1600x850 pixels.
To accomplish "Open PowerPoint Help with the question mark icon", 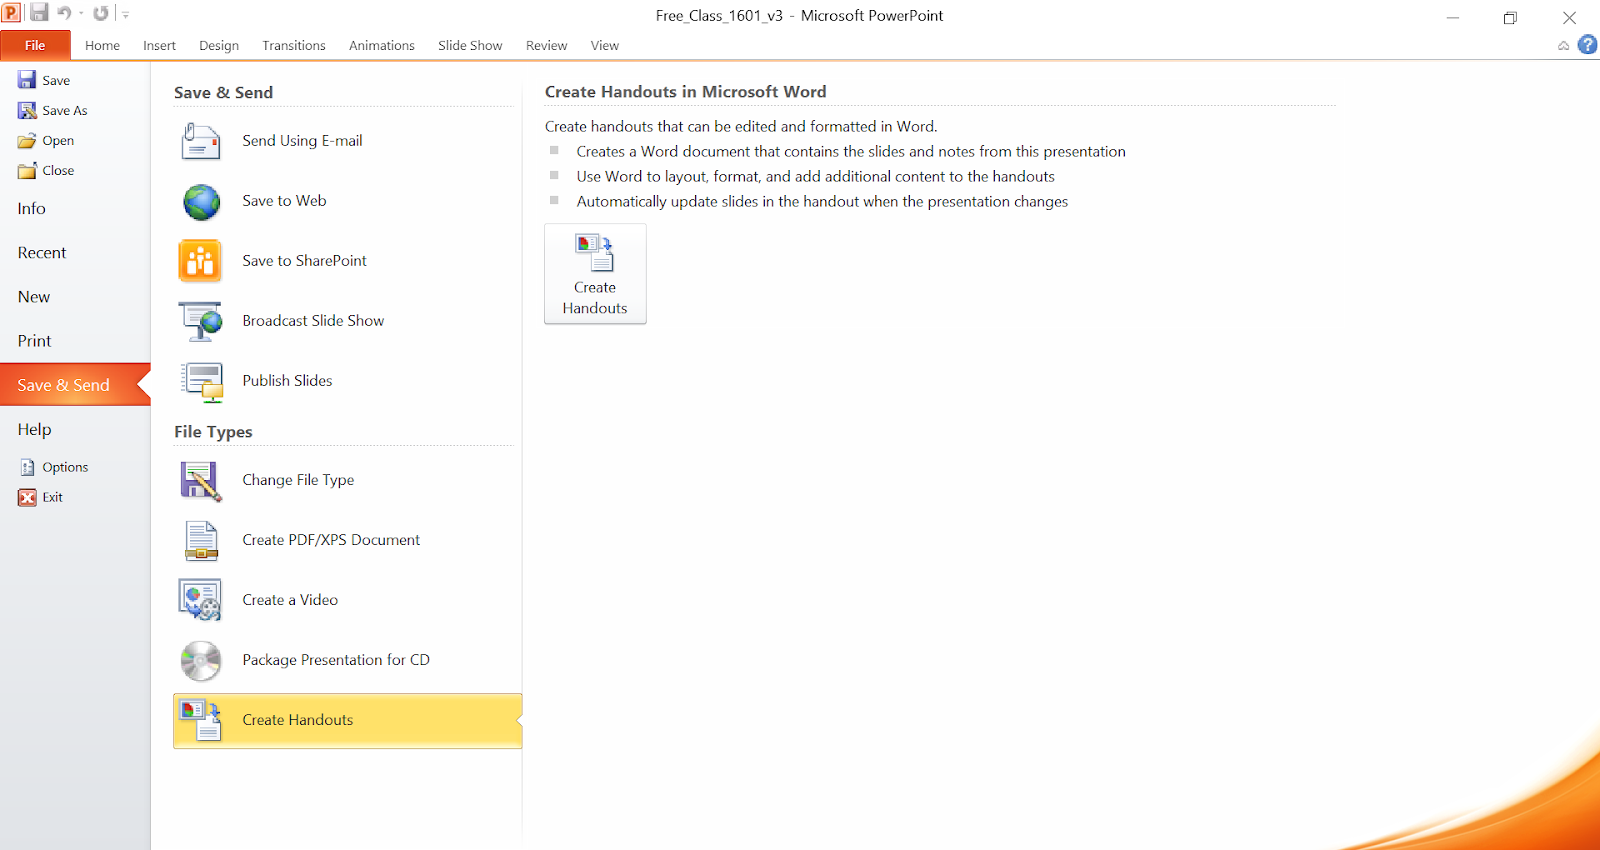I will tap(1587, 45).
